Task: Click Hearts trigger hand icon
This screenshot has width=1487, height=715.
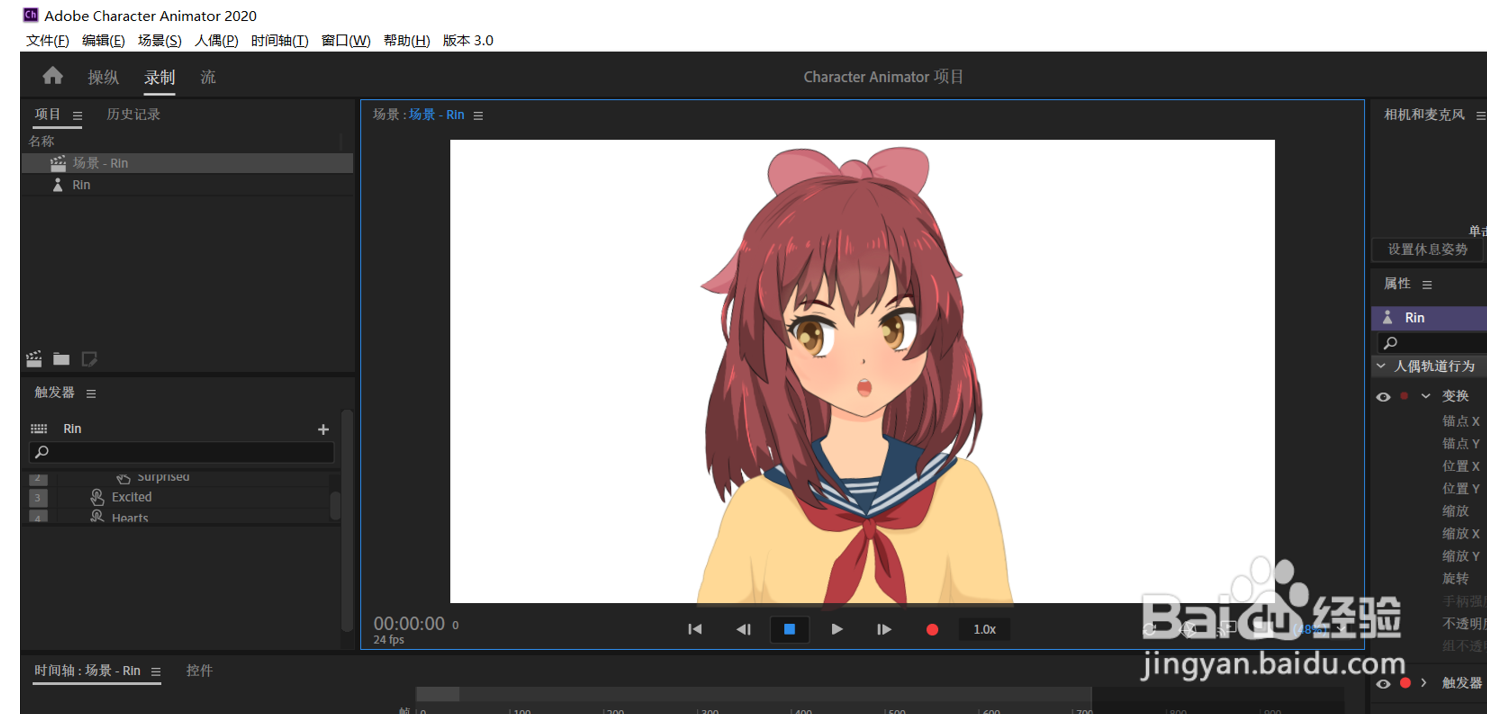Action: tap(97, 517)
